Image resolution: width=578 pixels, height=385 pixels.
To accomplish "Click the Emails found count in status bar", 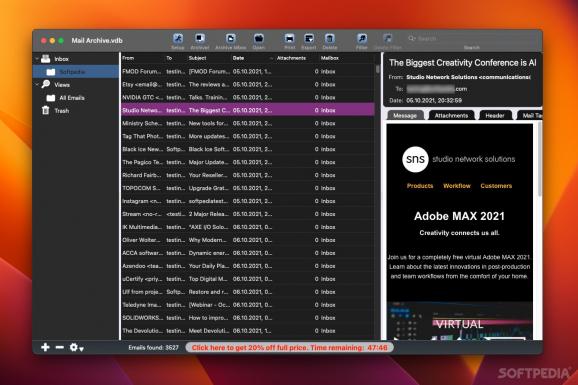I will pyautogui.click(x=153, y=348).
